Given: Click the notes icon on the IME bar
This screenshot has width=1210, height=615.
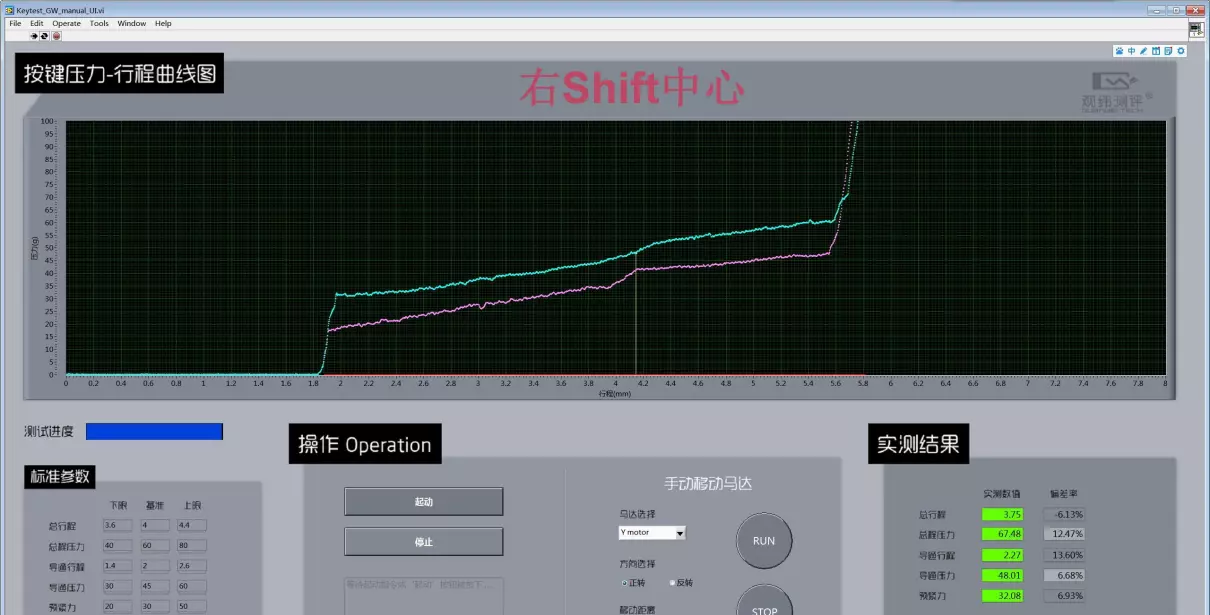Looking at the screenshot, I should point(1168,51).
